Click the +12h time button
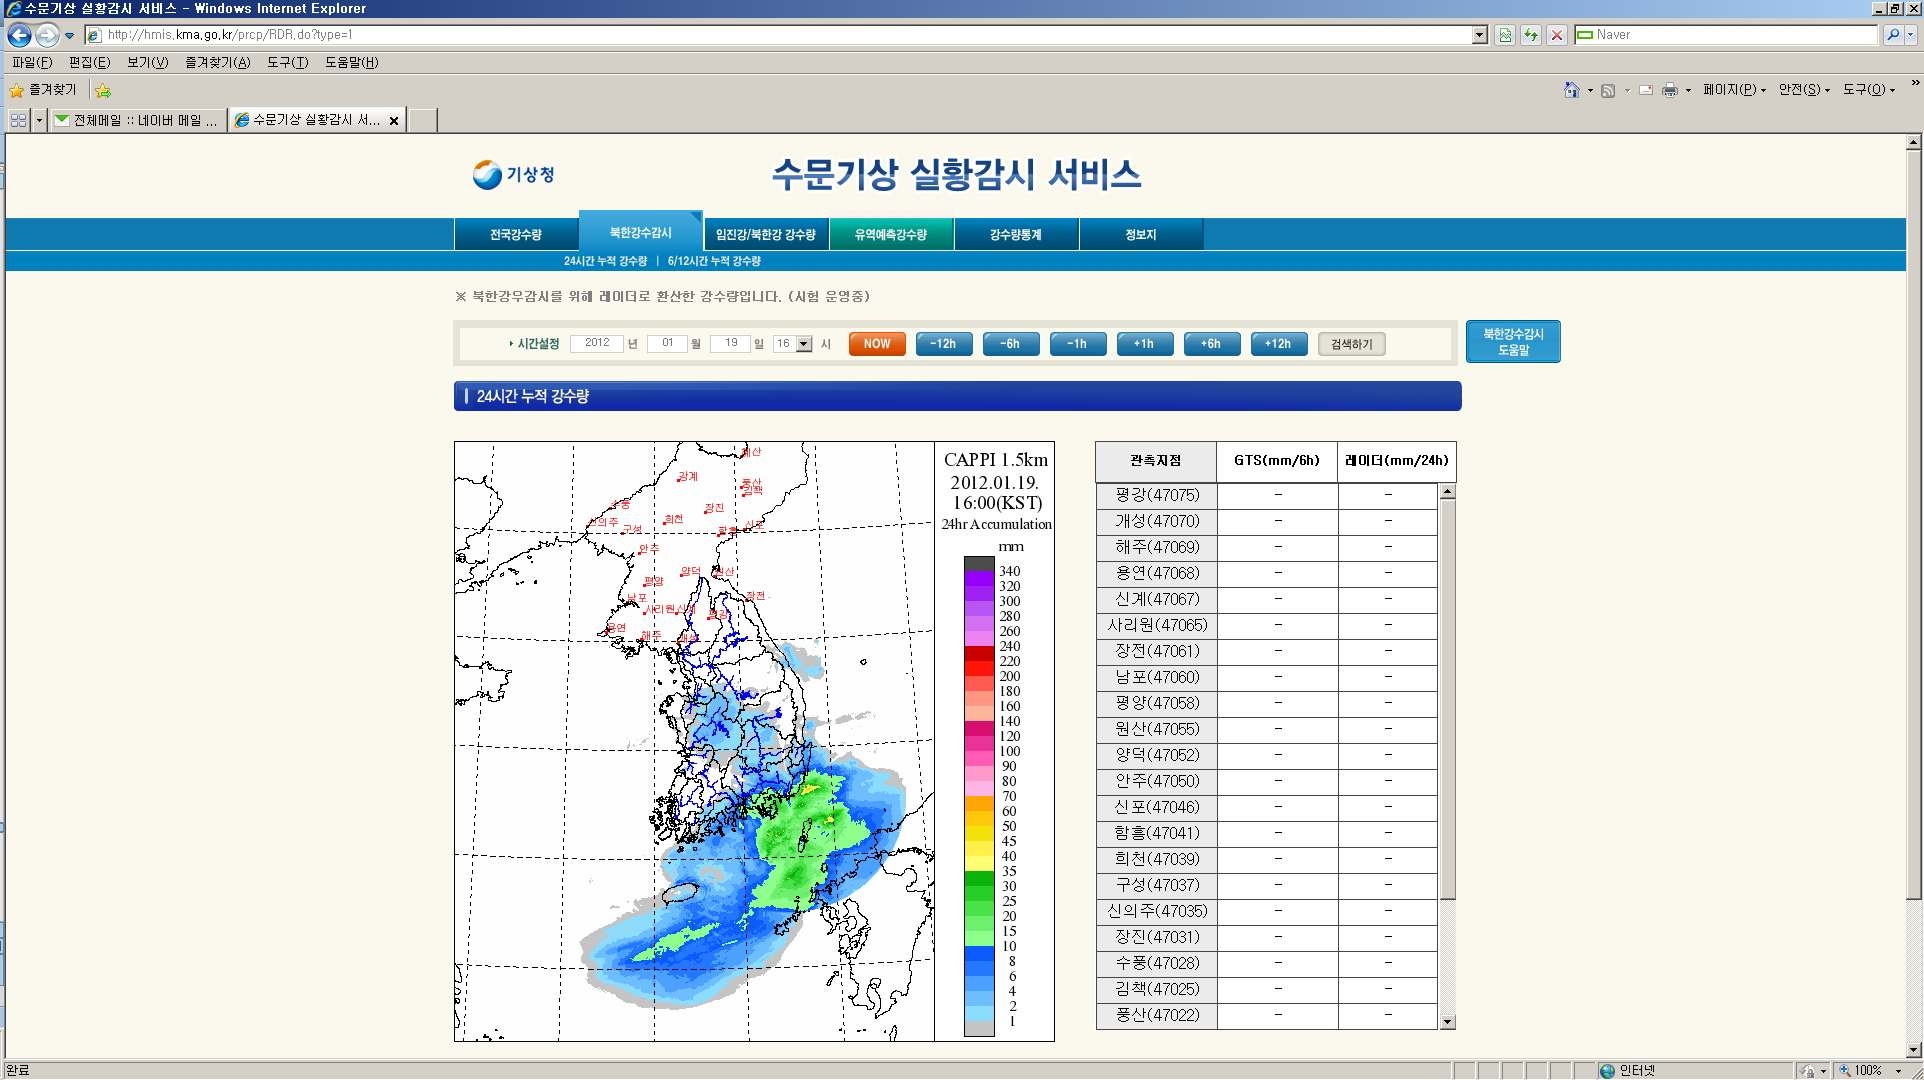 pyautogui.click(x=1278, y=344)
